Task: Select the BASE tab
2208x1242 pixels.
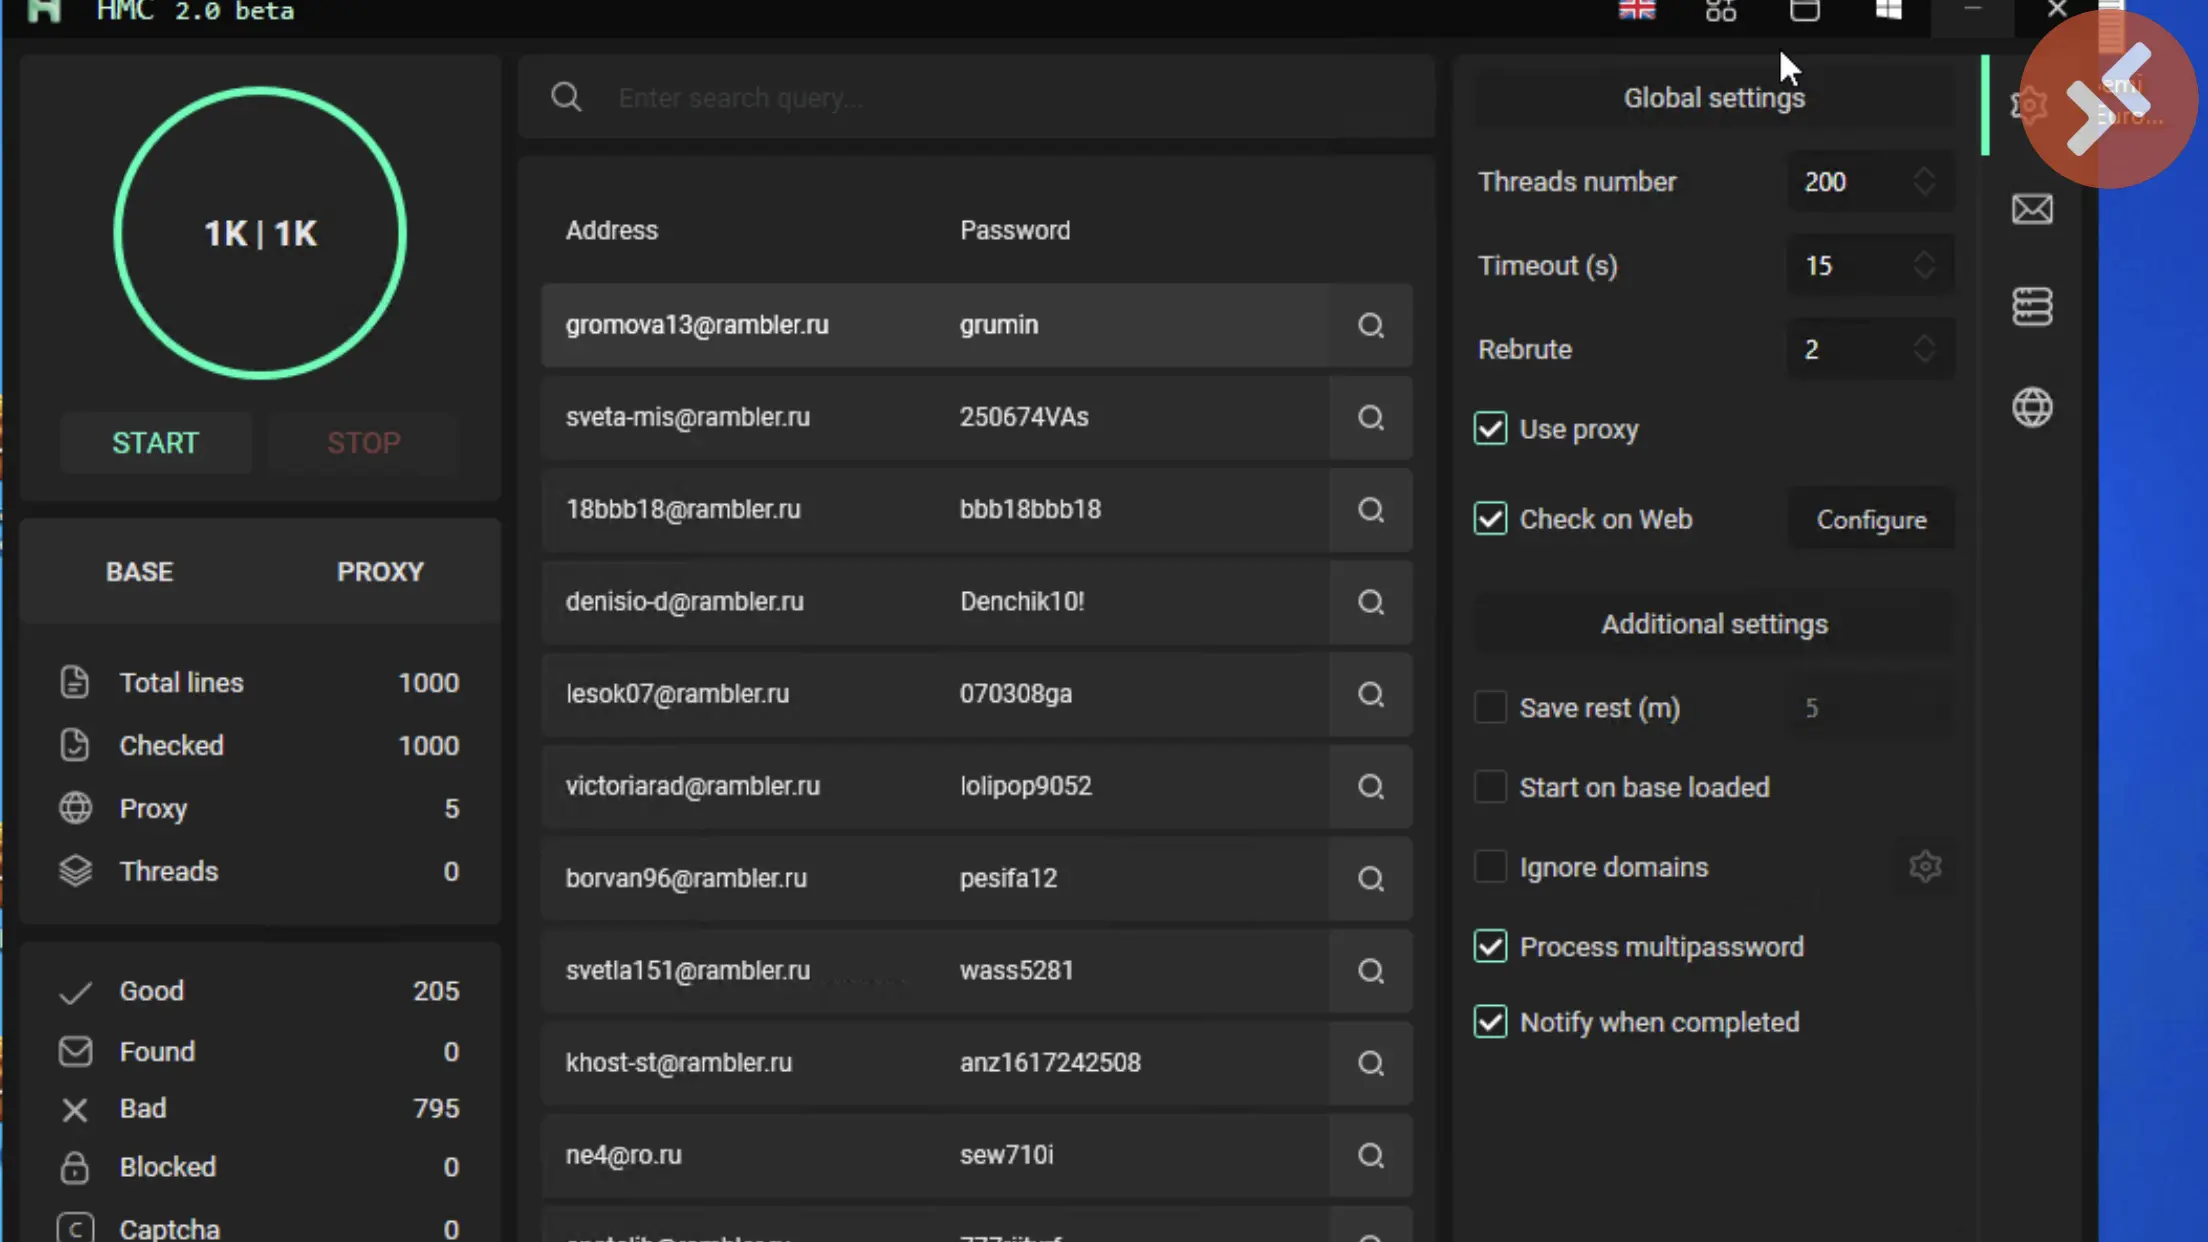Action: coord(139,571)
